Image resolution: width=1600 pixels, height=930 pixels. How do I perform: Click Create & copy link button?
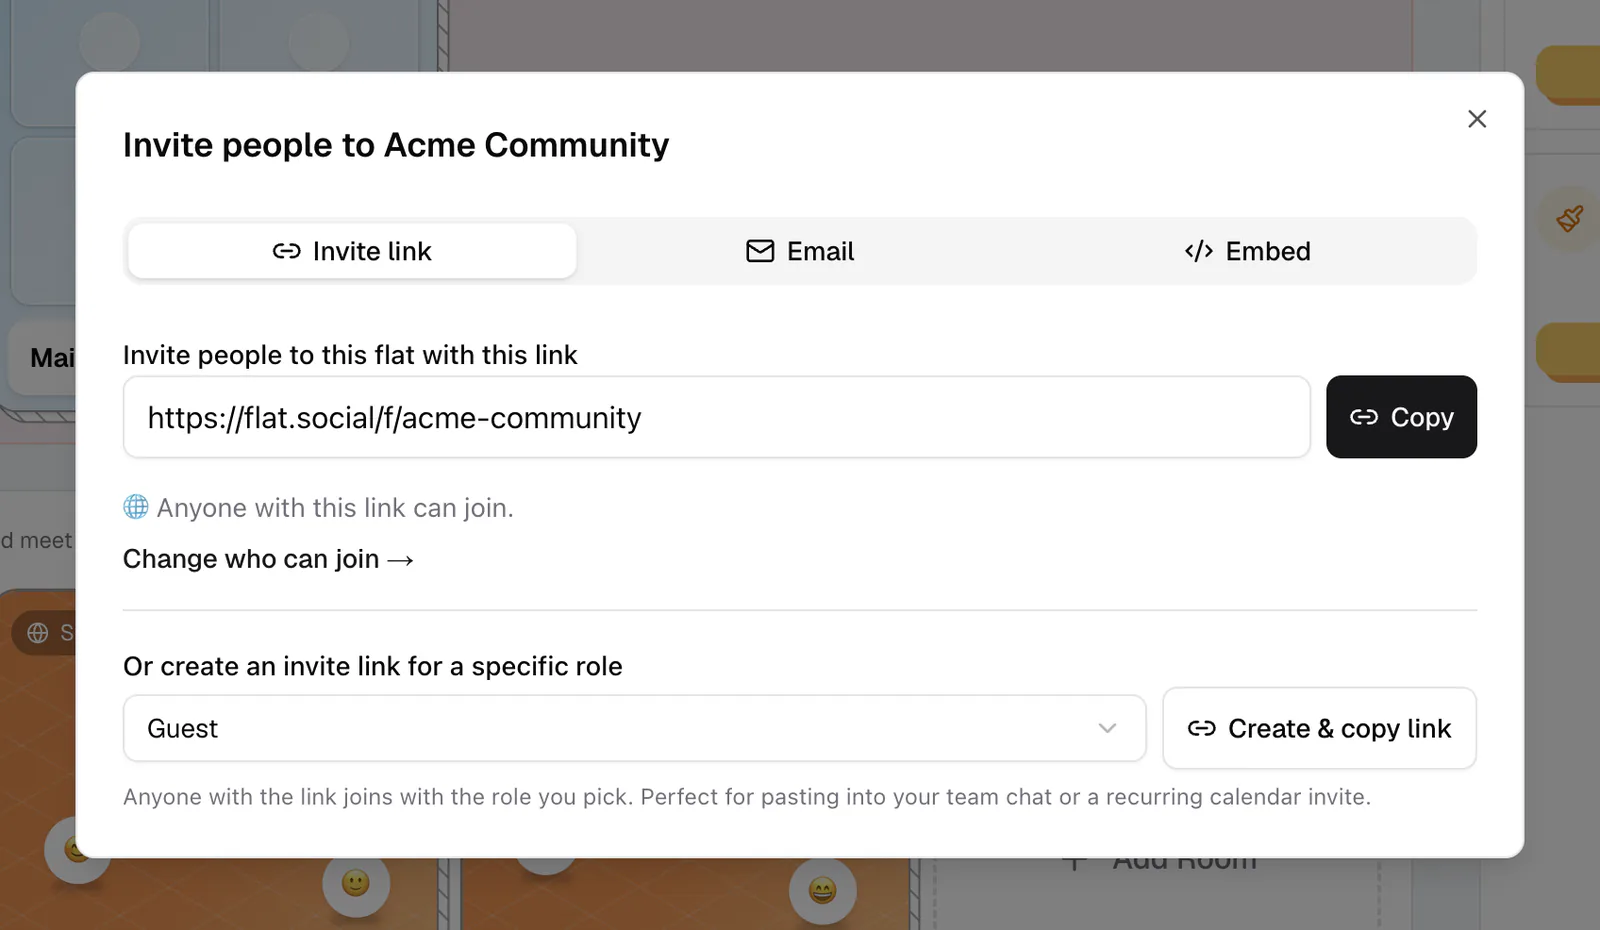[1319, 728]
